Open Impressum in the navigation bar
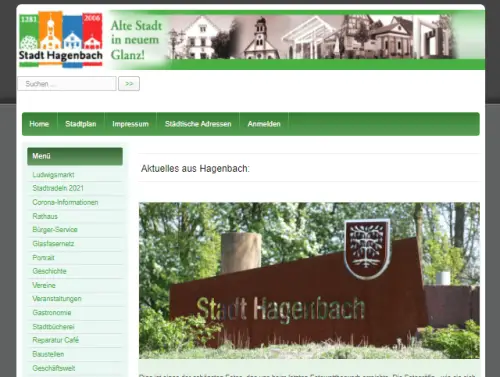This screenshot has width=500, height=377. (130, 124)
